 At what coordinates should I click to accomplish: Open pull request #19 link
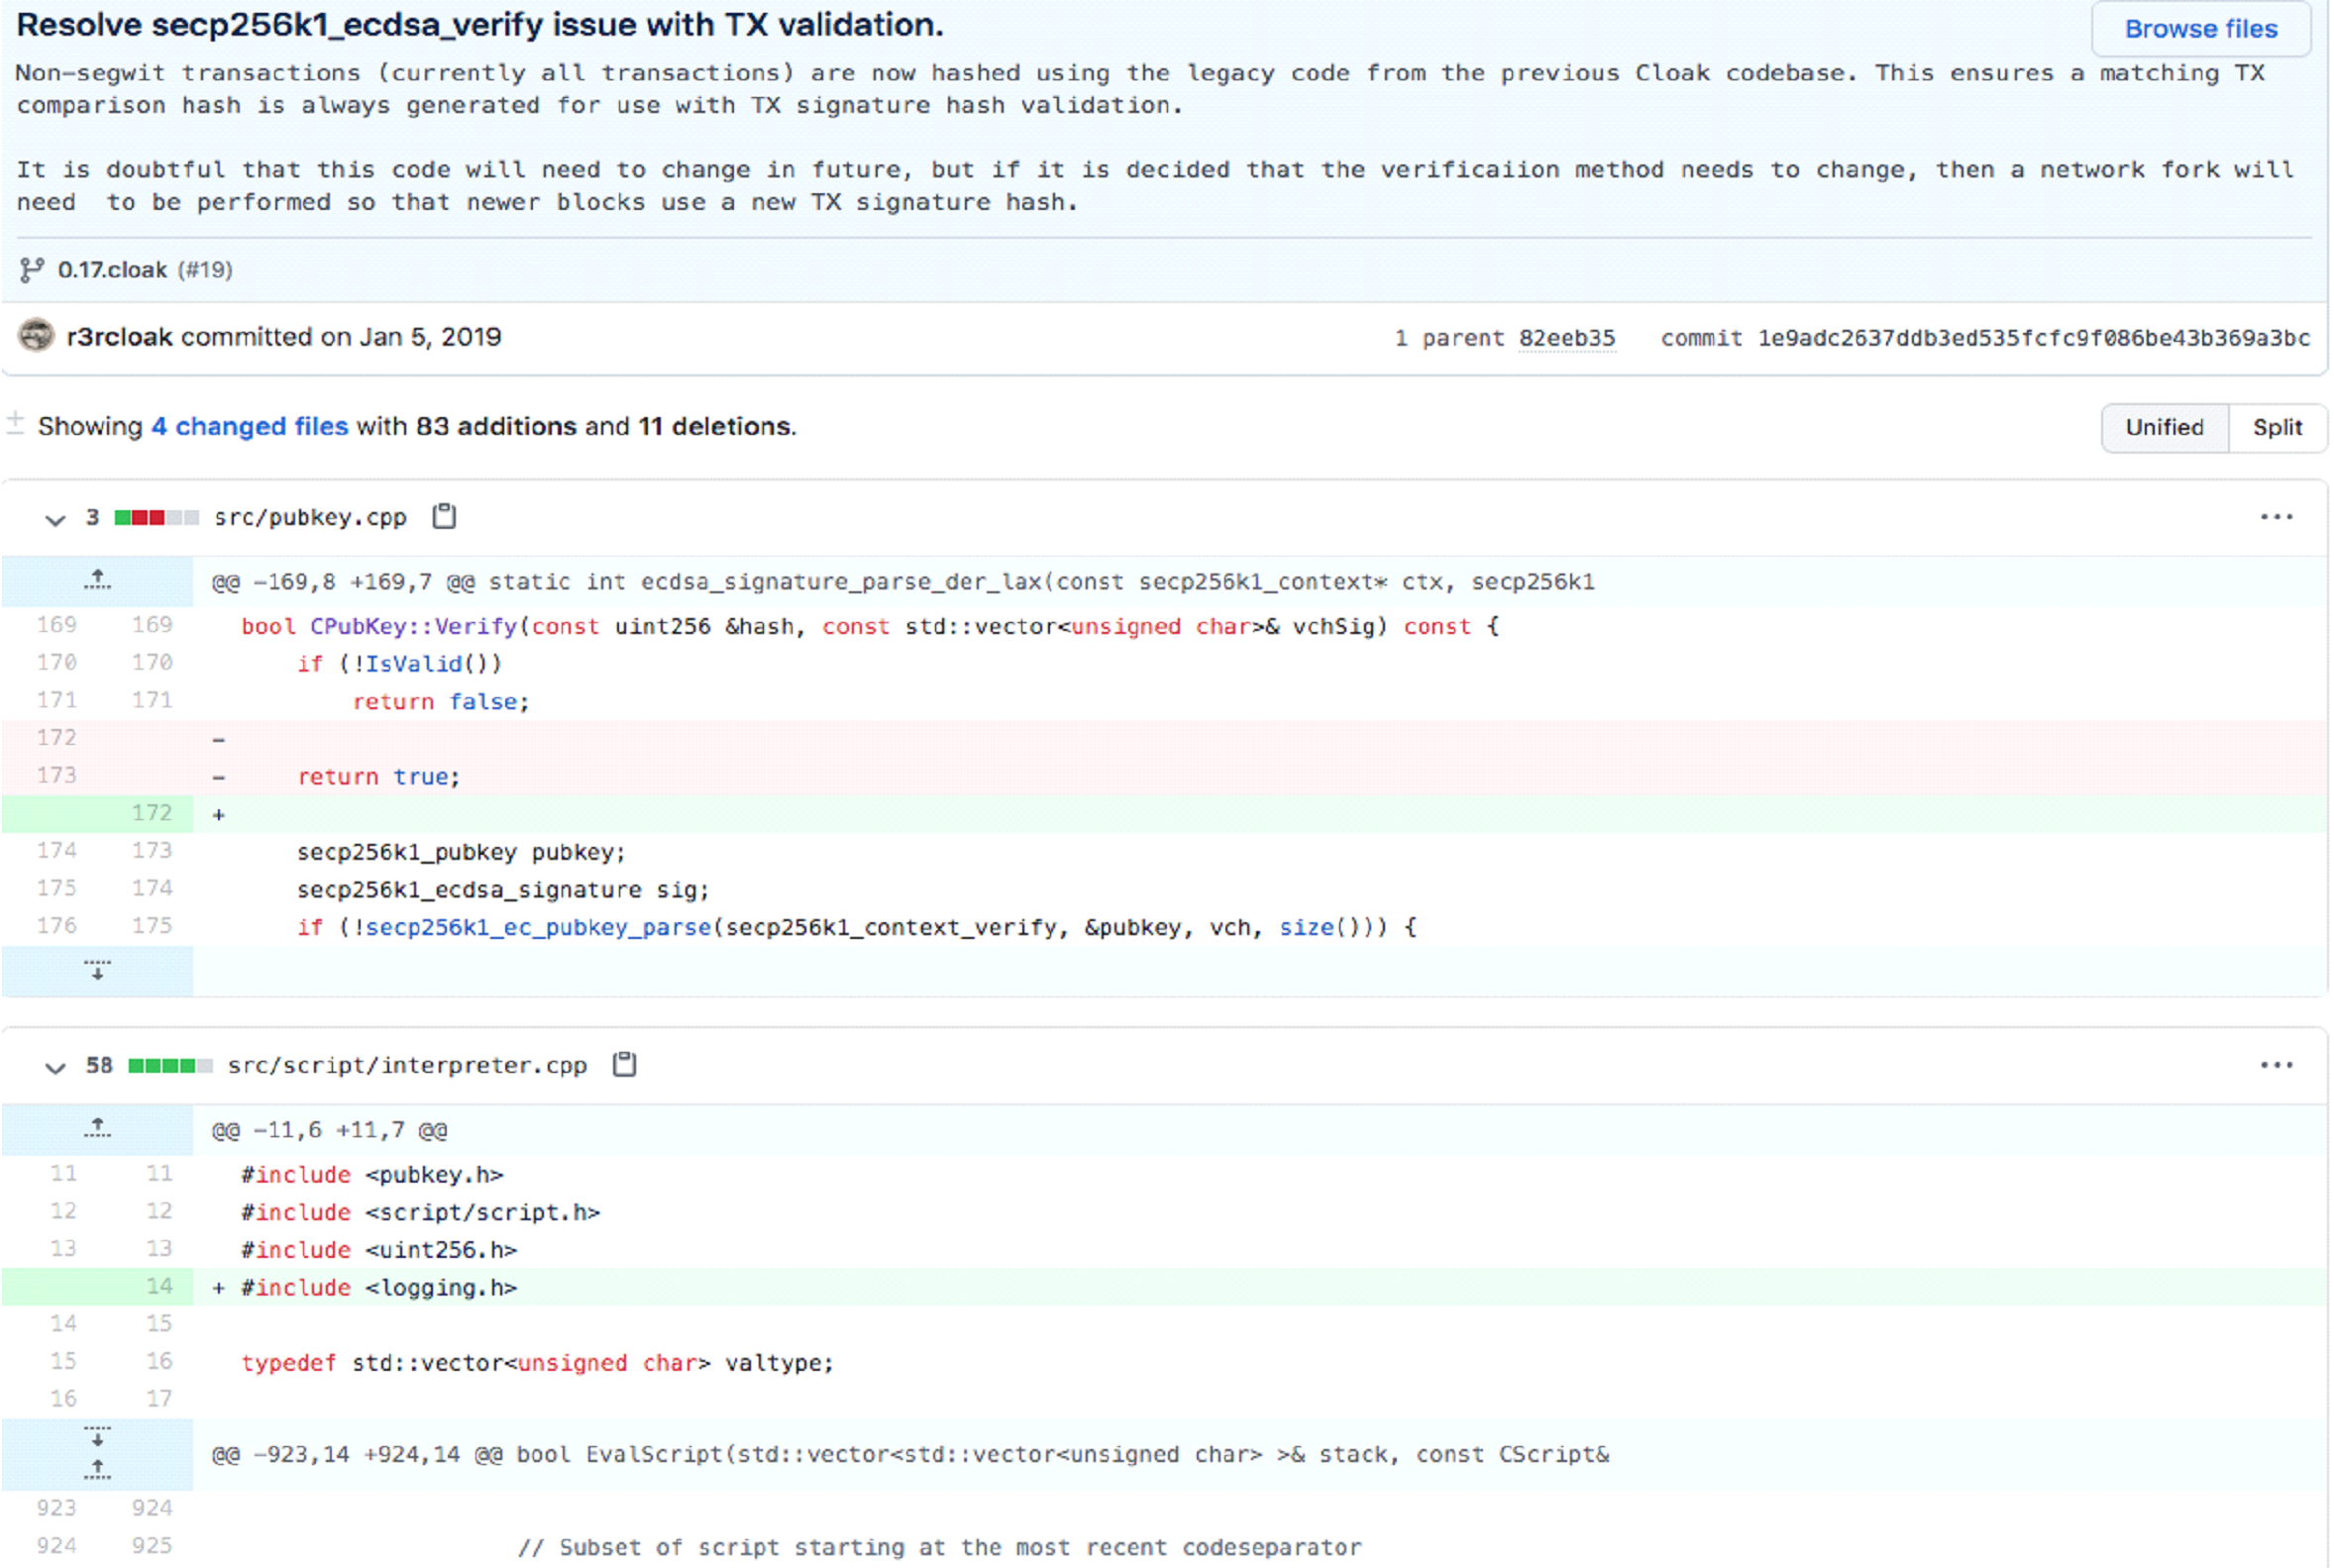tap(205, 270)
